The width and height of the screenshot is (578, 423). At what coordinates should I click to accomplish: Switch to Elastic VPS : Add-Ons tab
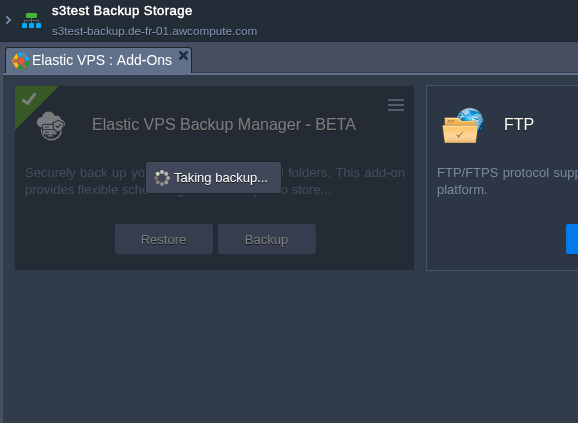[x=98, y=60]
